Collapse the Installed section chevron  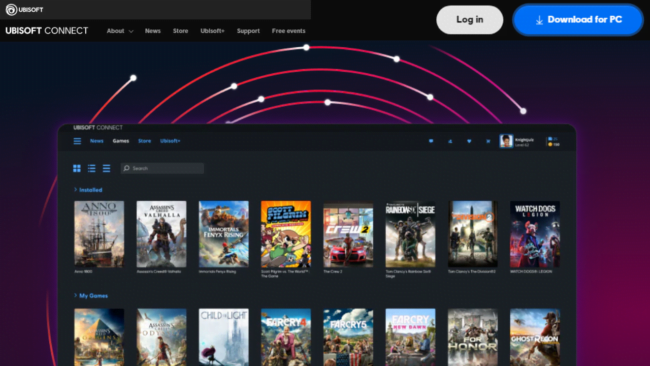pos(75,190)
